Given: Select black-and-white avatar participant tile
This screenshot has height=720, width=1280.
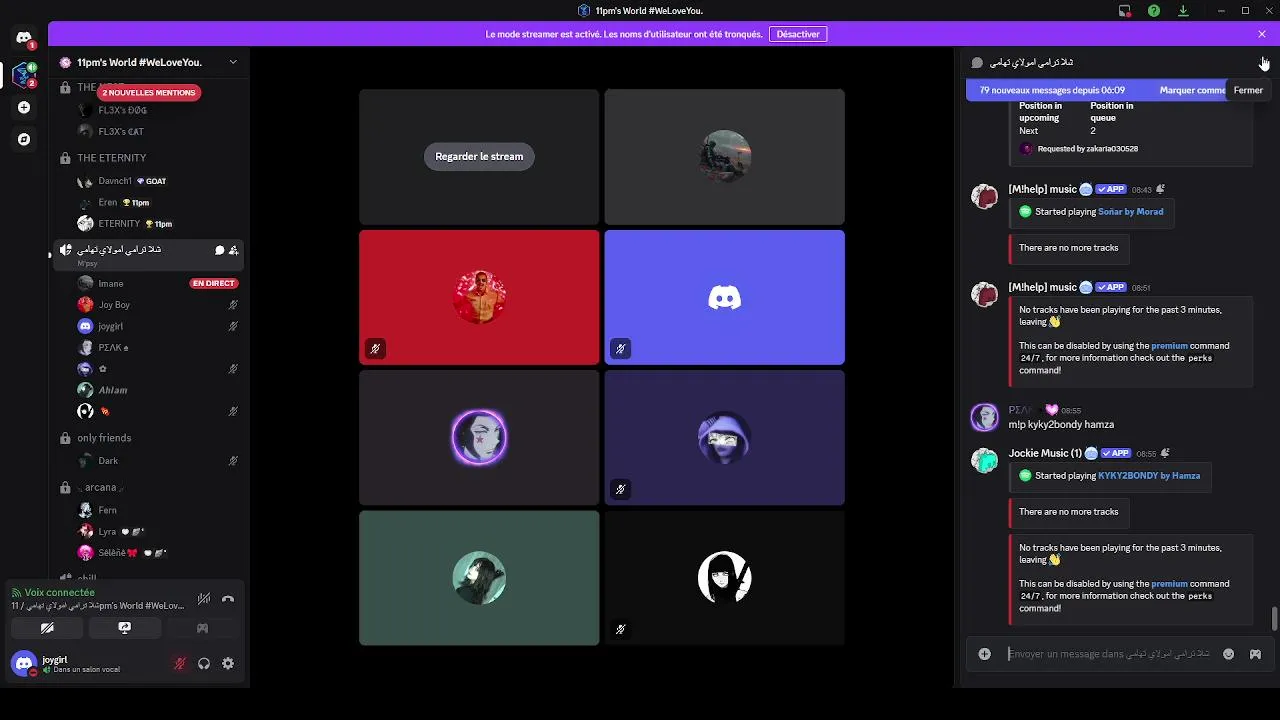Looking at the screenshot, I should click(x=724, y=578).
